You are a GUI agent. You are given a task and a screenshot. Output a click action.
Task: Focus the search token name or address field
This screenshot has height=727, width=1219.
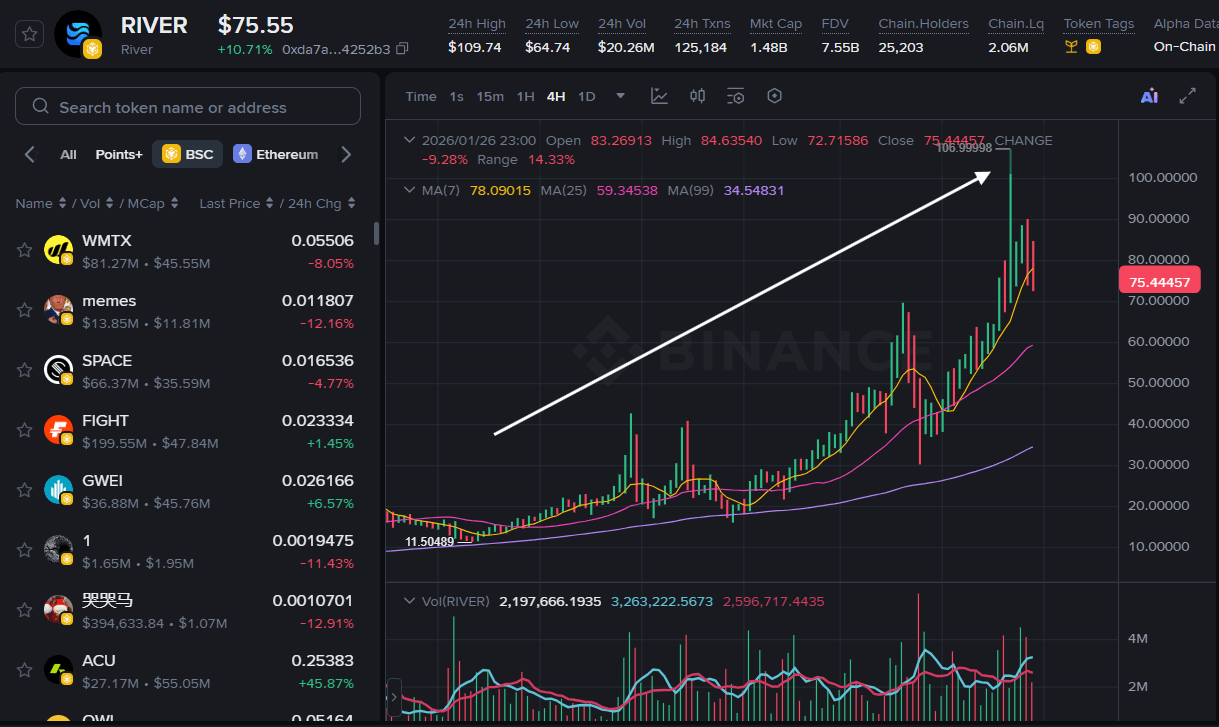point(188,106)
